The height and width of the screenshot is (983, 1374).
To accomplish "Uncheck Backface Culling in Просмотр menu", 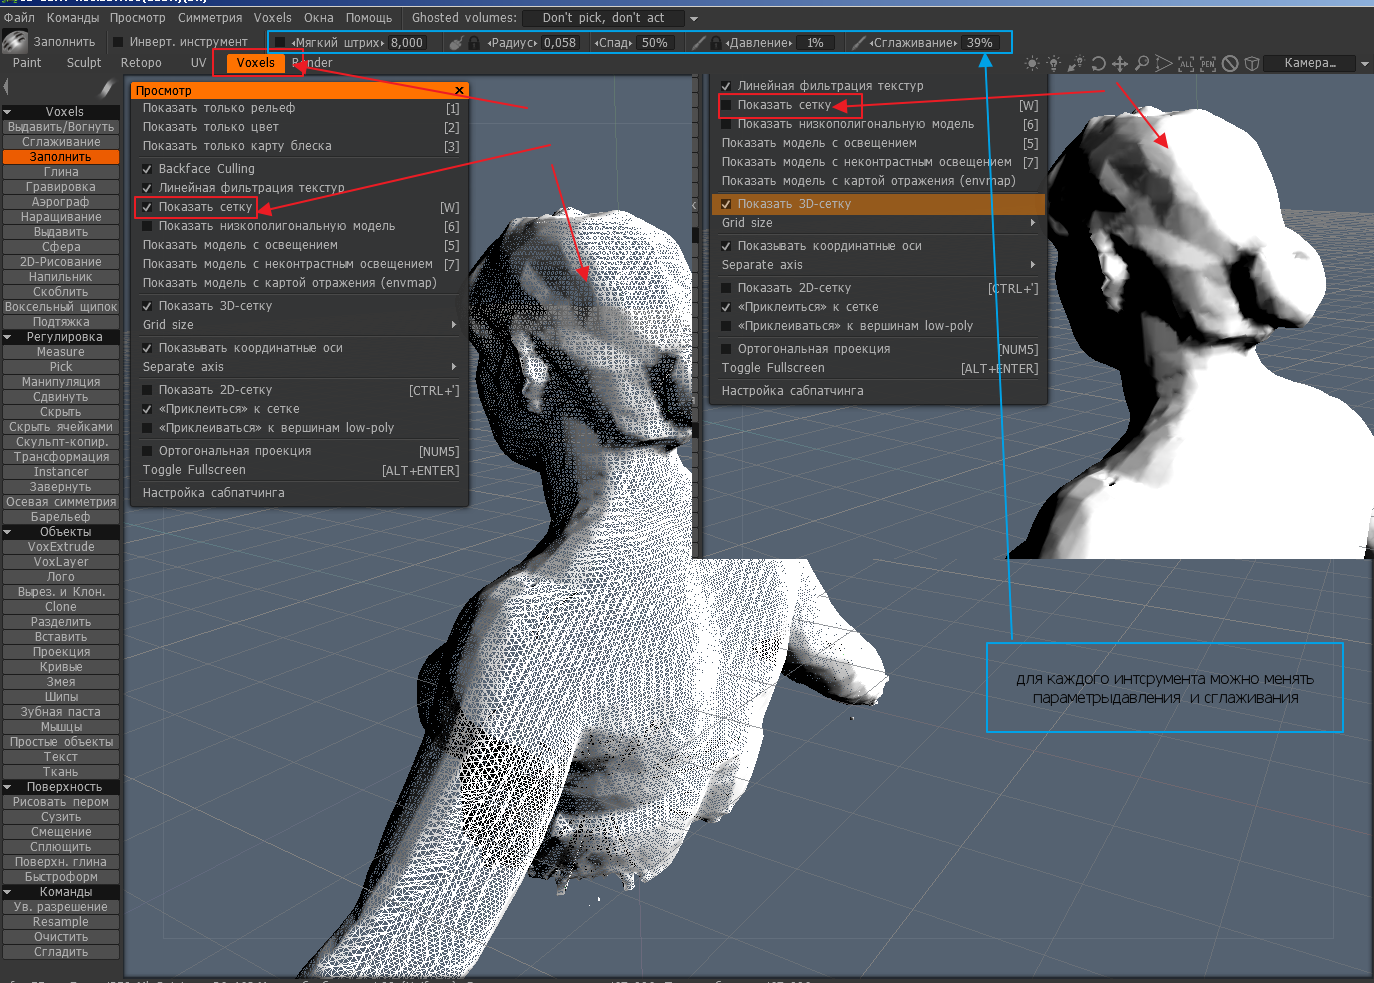I will click(x=148, y=169).
